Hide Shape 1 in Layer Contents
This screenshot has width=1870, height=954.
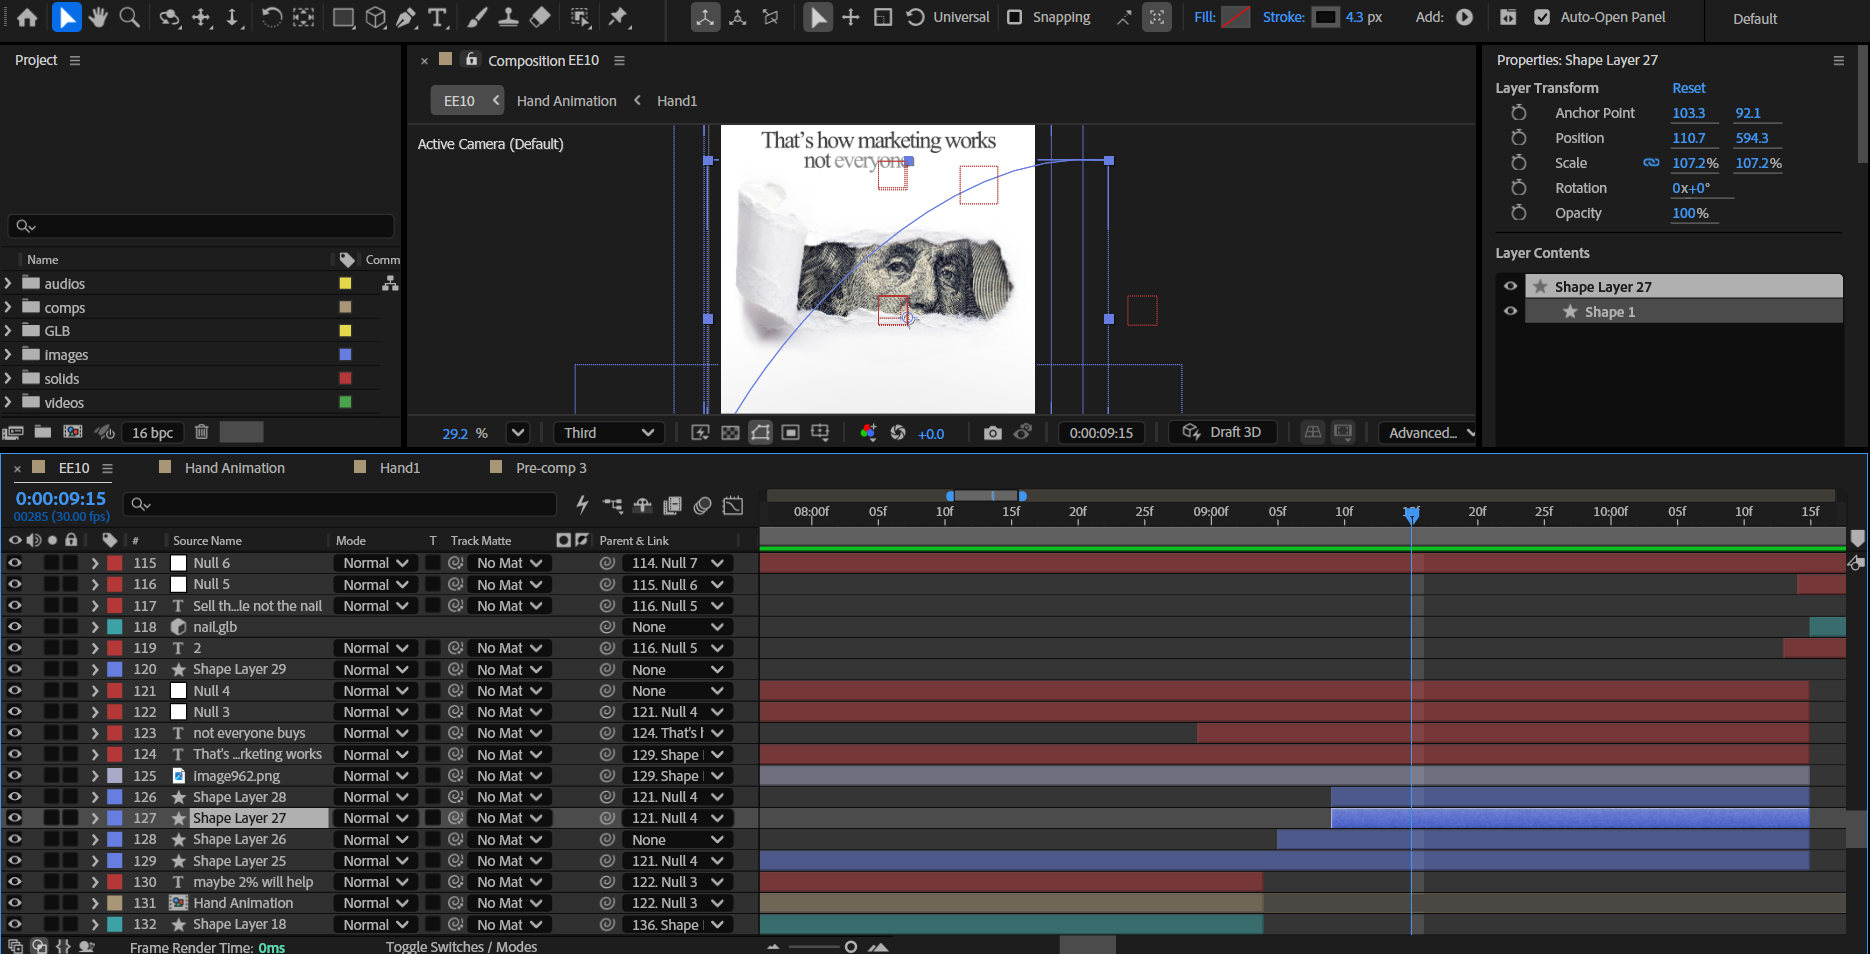click(1510, 311)
